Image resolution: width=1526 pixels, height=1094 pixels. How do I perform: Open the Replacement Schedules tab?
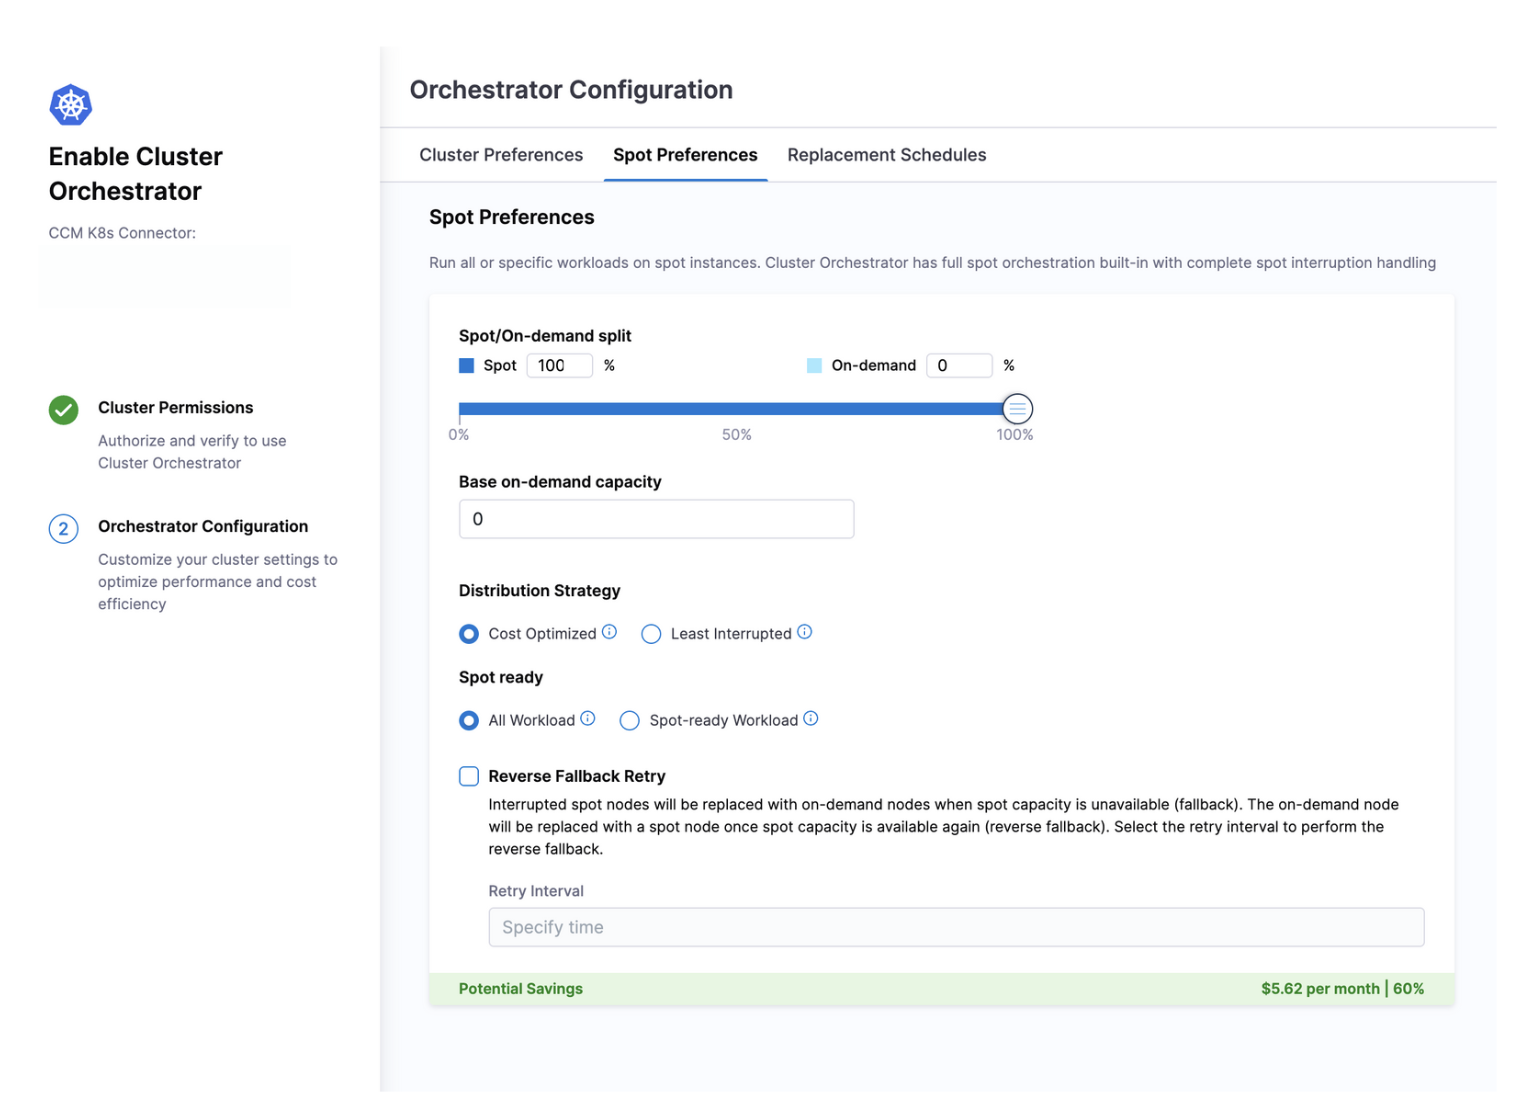click(x=886, y=155)
